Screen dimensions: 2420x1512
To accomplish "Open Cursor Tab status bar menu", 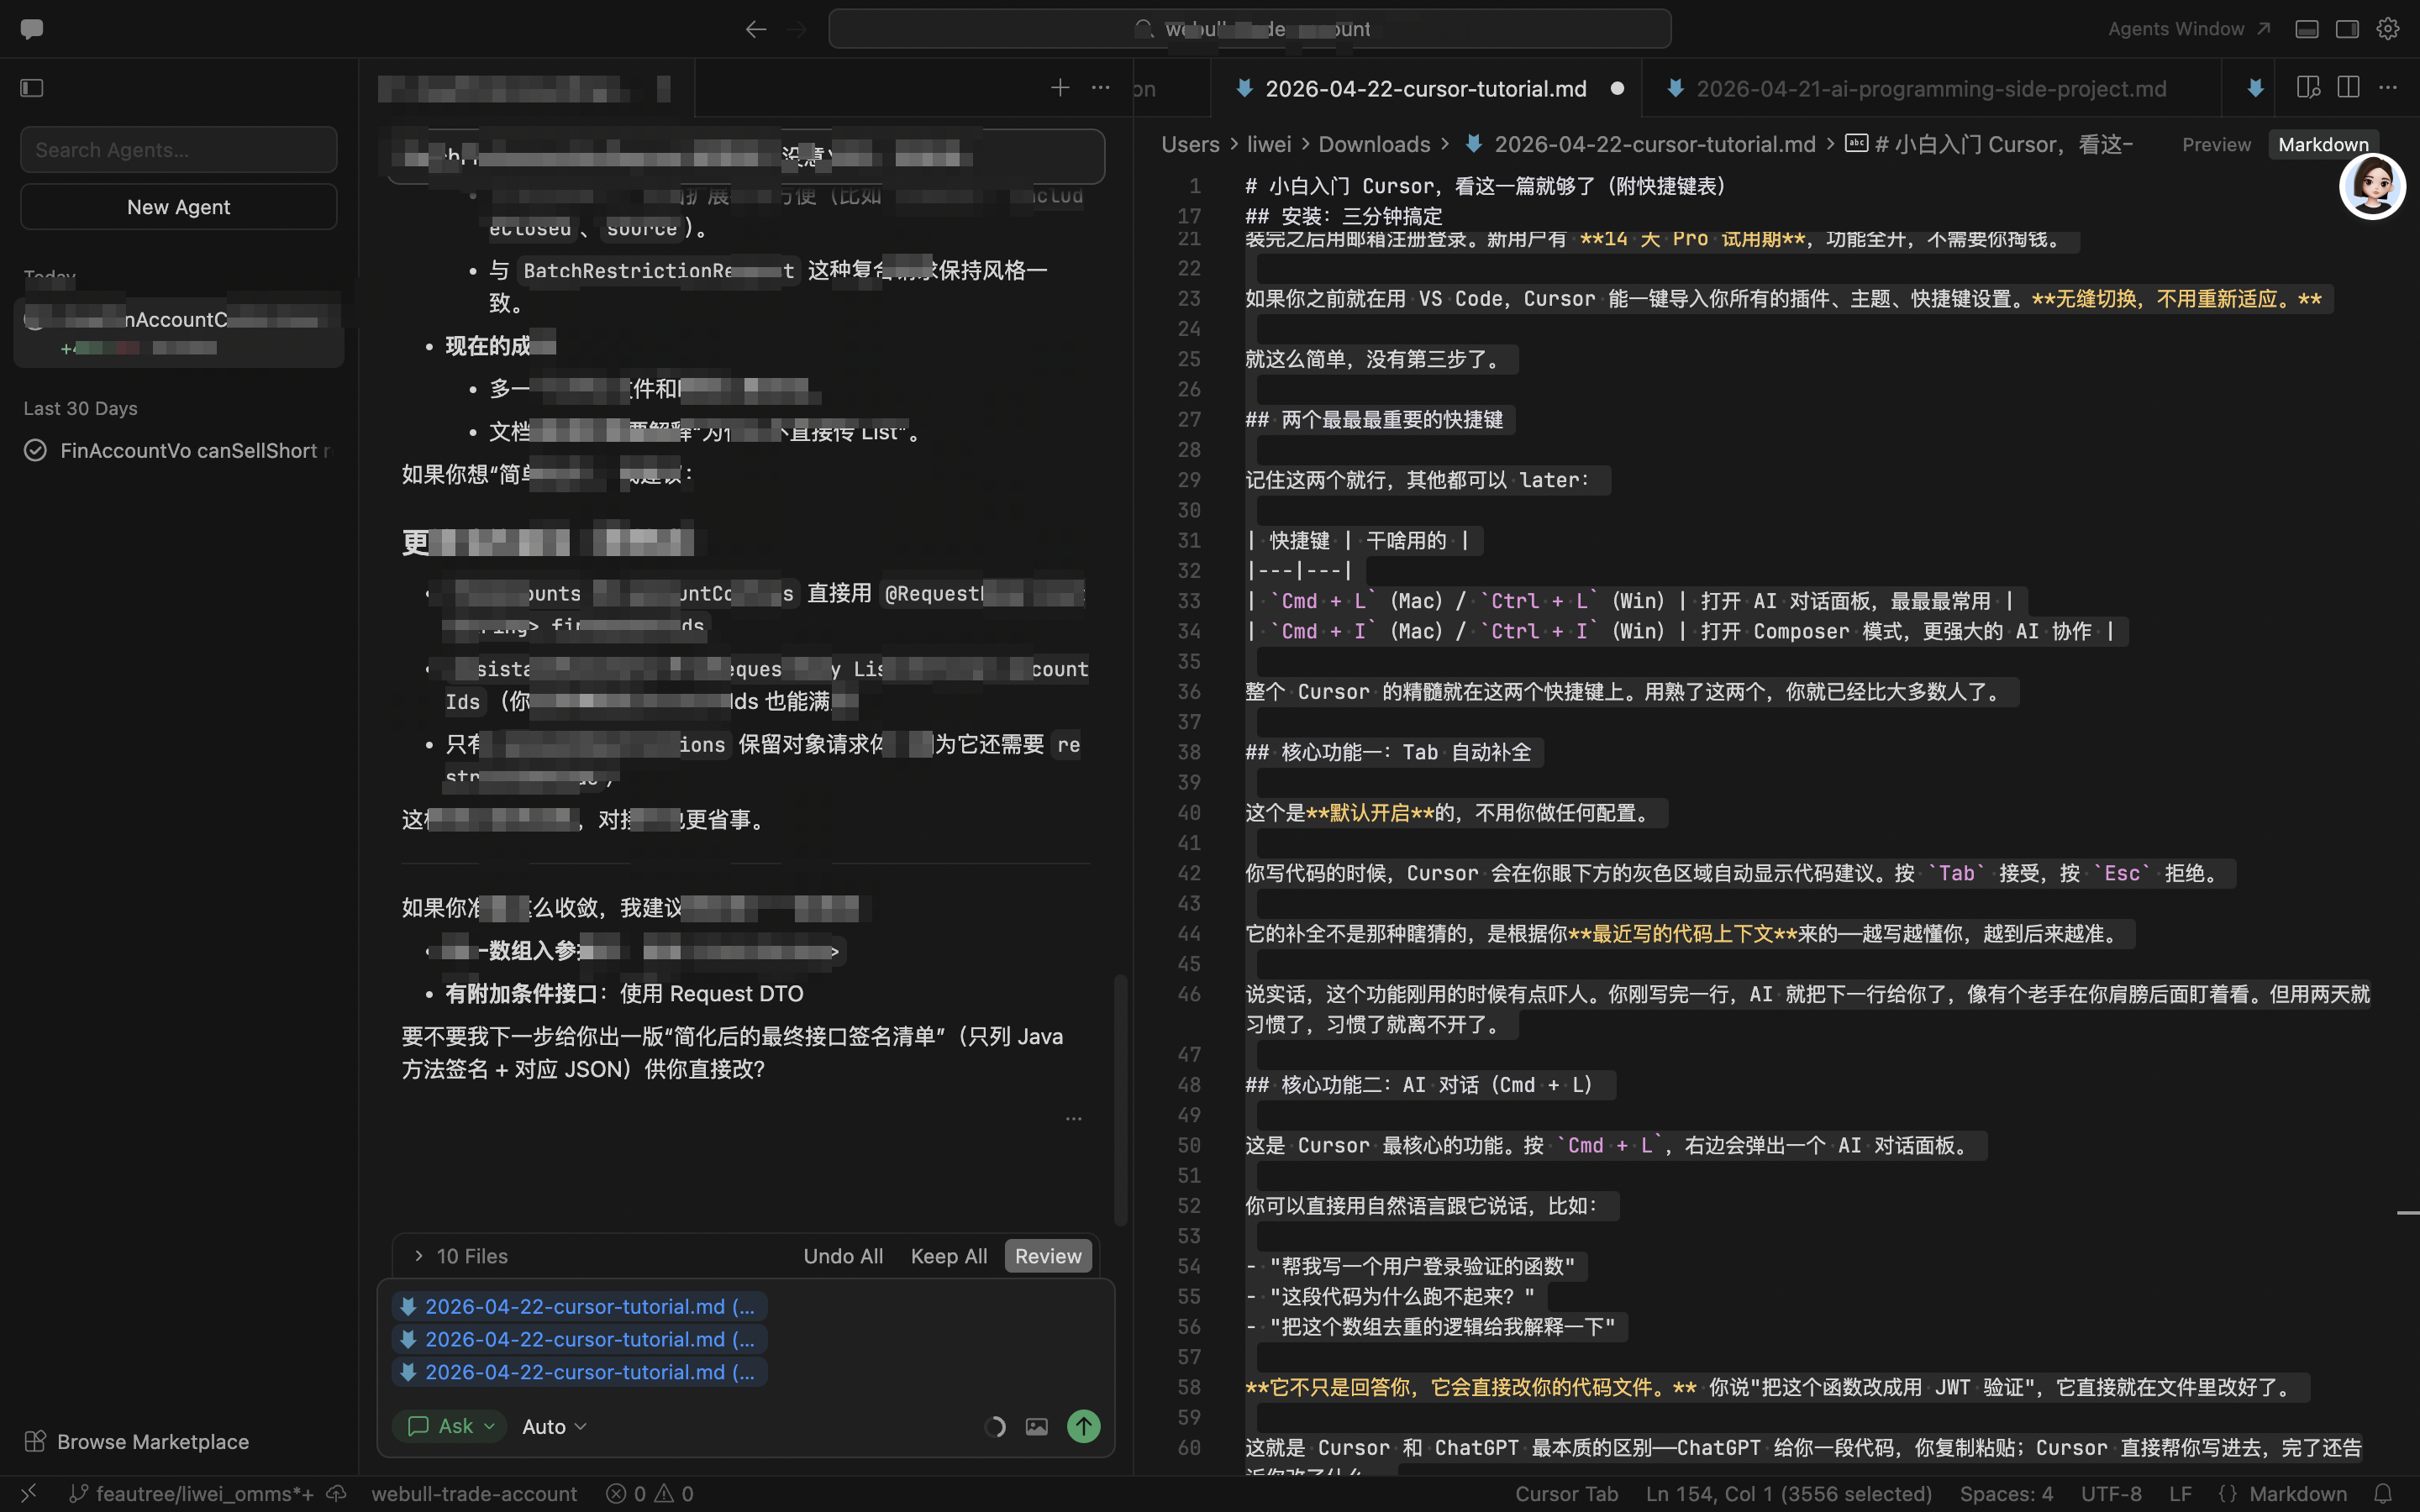I will pos(1566,1494).
